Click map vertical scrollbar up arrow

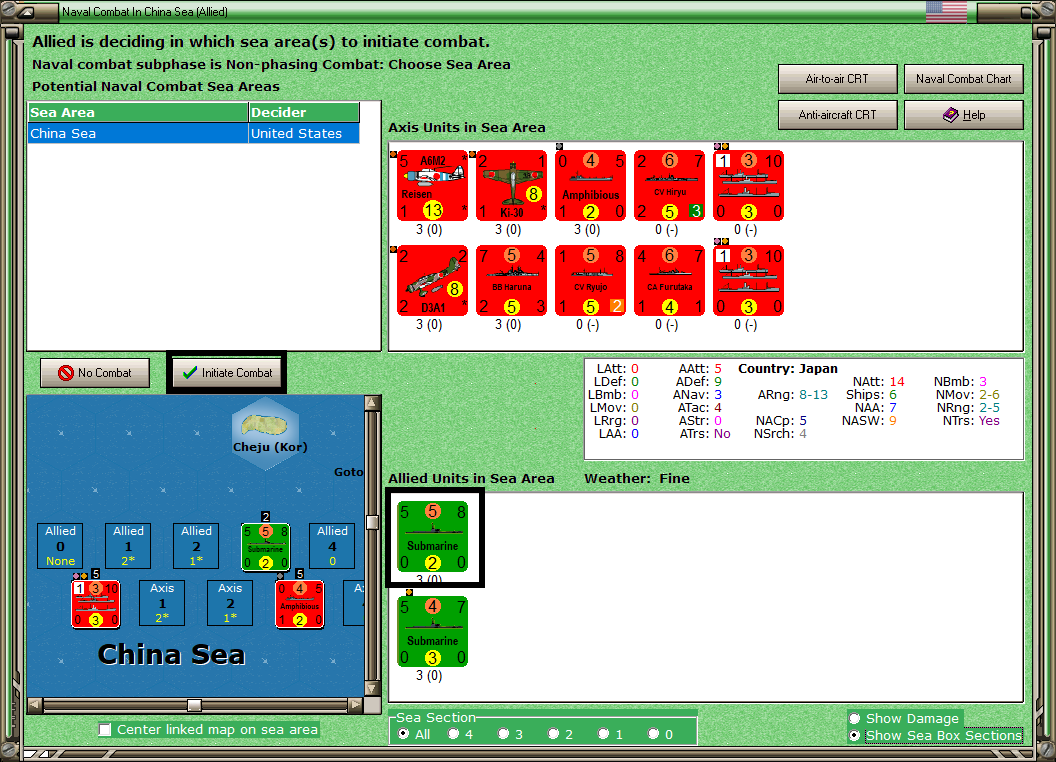372,403
